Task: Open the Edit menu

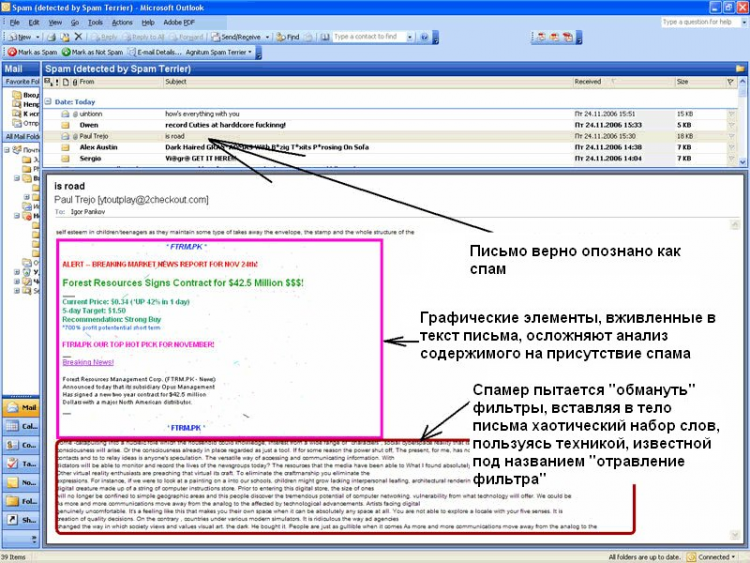Action: click(x=34, y=22)
